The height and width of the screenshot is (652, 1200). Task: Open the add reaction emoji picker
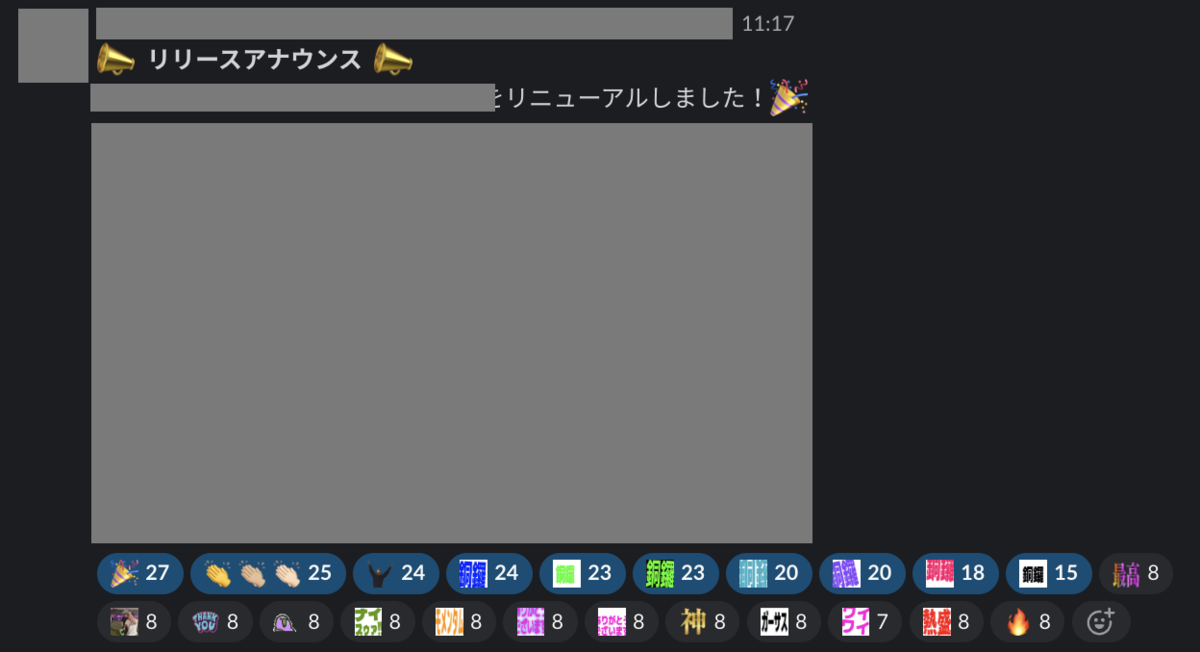coord(1101,622)
